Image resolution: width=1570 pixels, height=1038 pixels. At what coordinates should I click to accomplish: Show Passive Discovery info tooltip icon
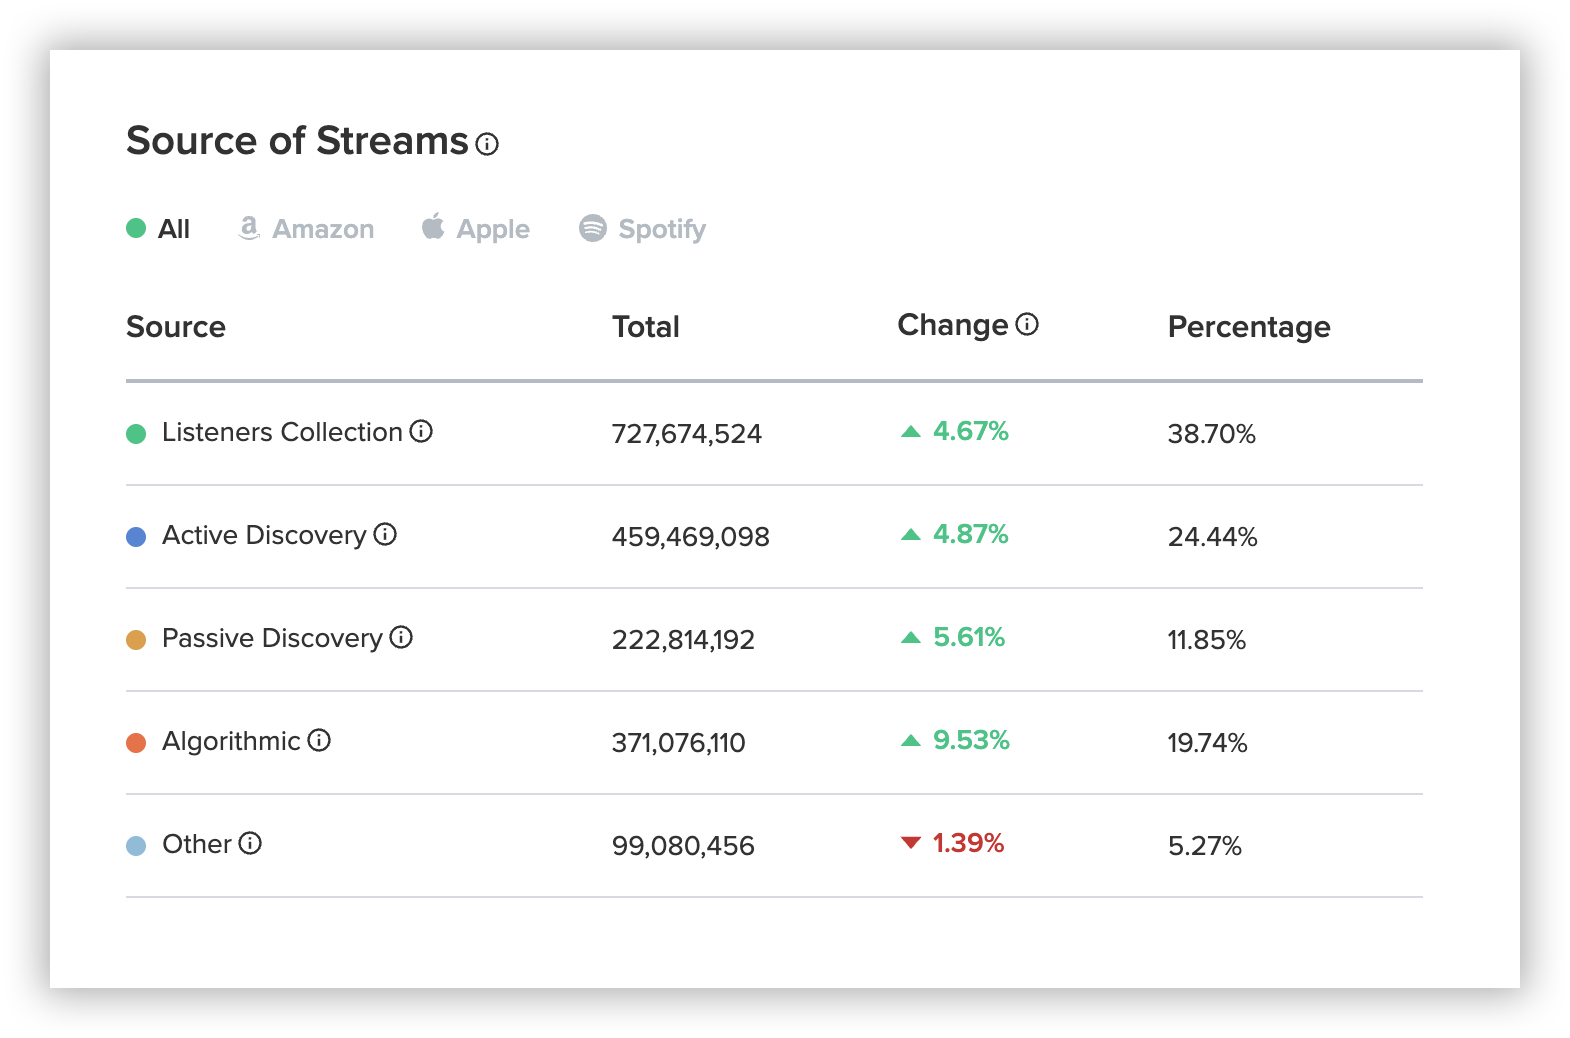(x=401, y=637)
